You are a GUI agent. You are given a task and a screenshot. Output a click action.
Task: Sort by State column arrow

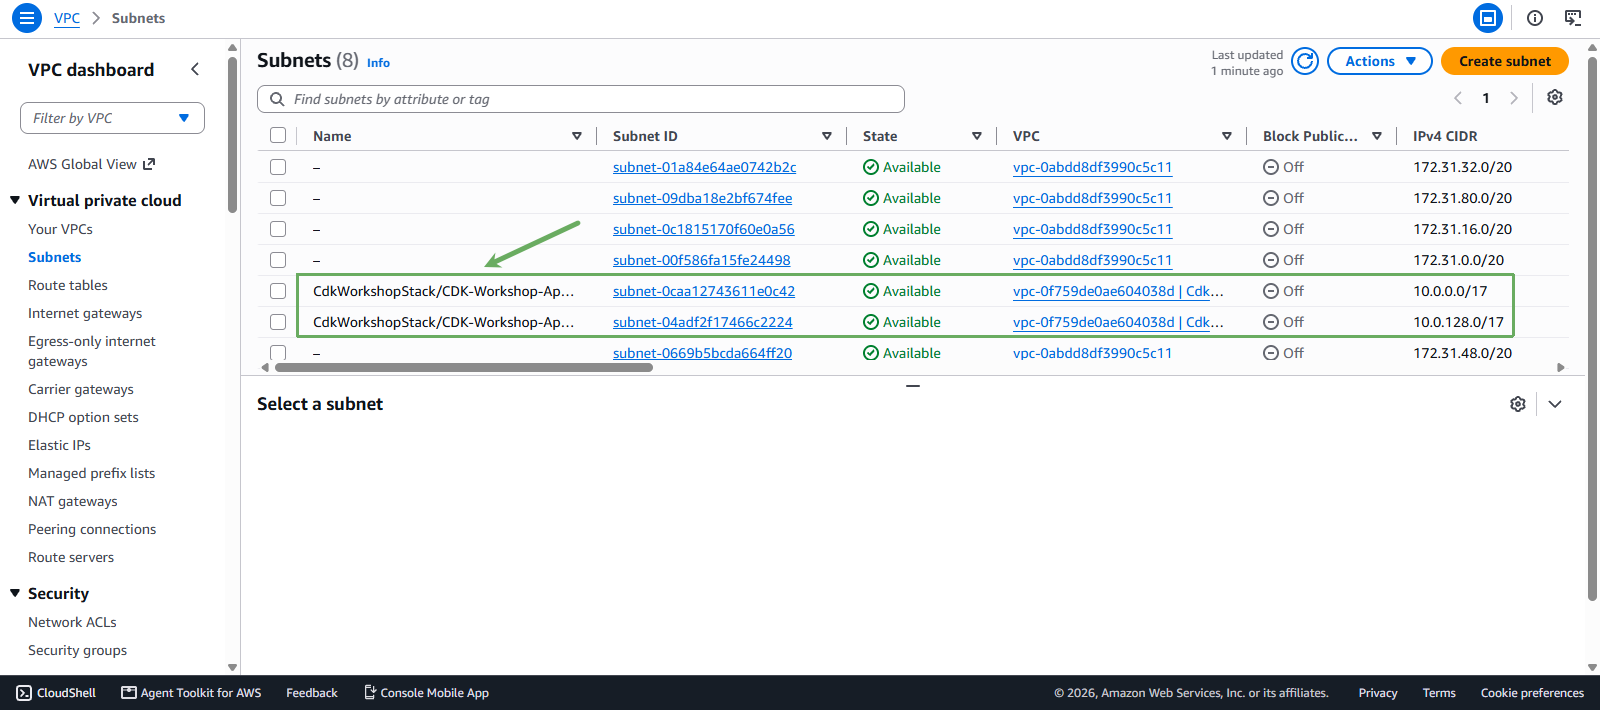click(x=977, y=136)
